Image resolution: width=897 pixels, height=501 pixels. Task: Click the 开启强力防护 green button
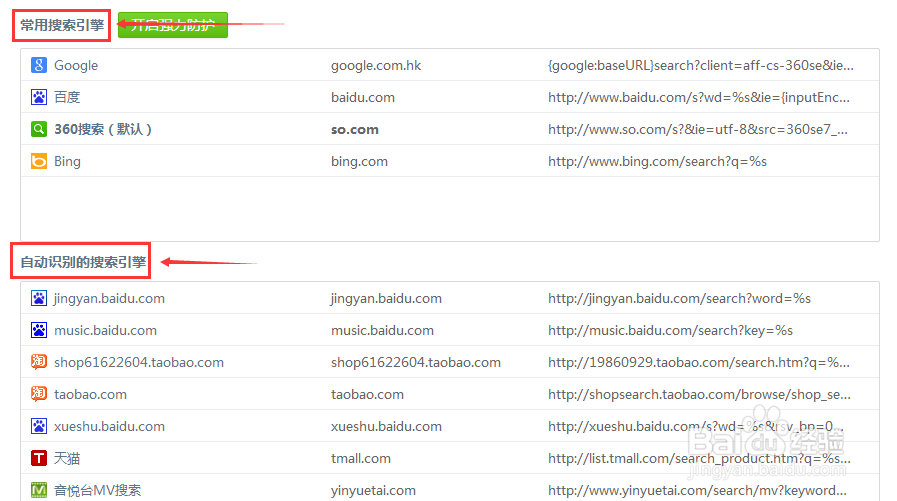(x=173, y=25)
